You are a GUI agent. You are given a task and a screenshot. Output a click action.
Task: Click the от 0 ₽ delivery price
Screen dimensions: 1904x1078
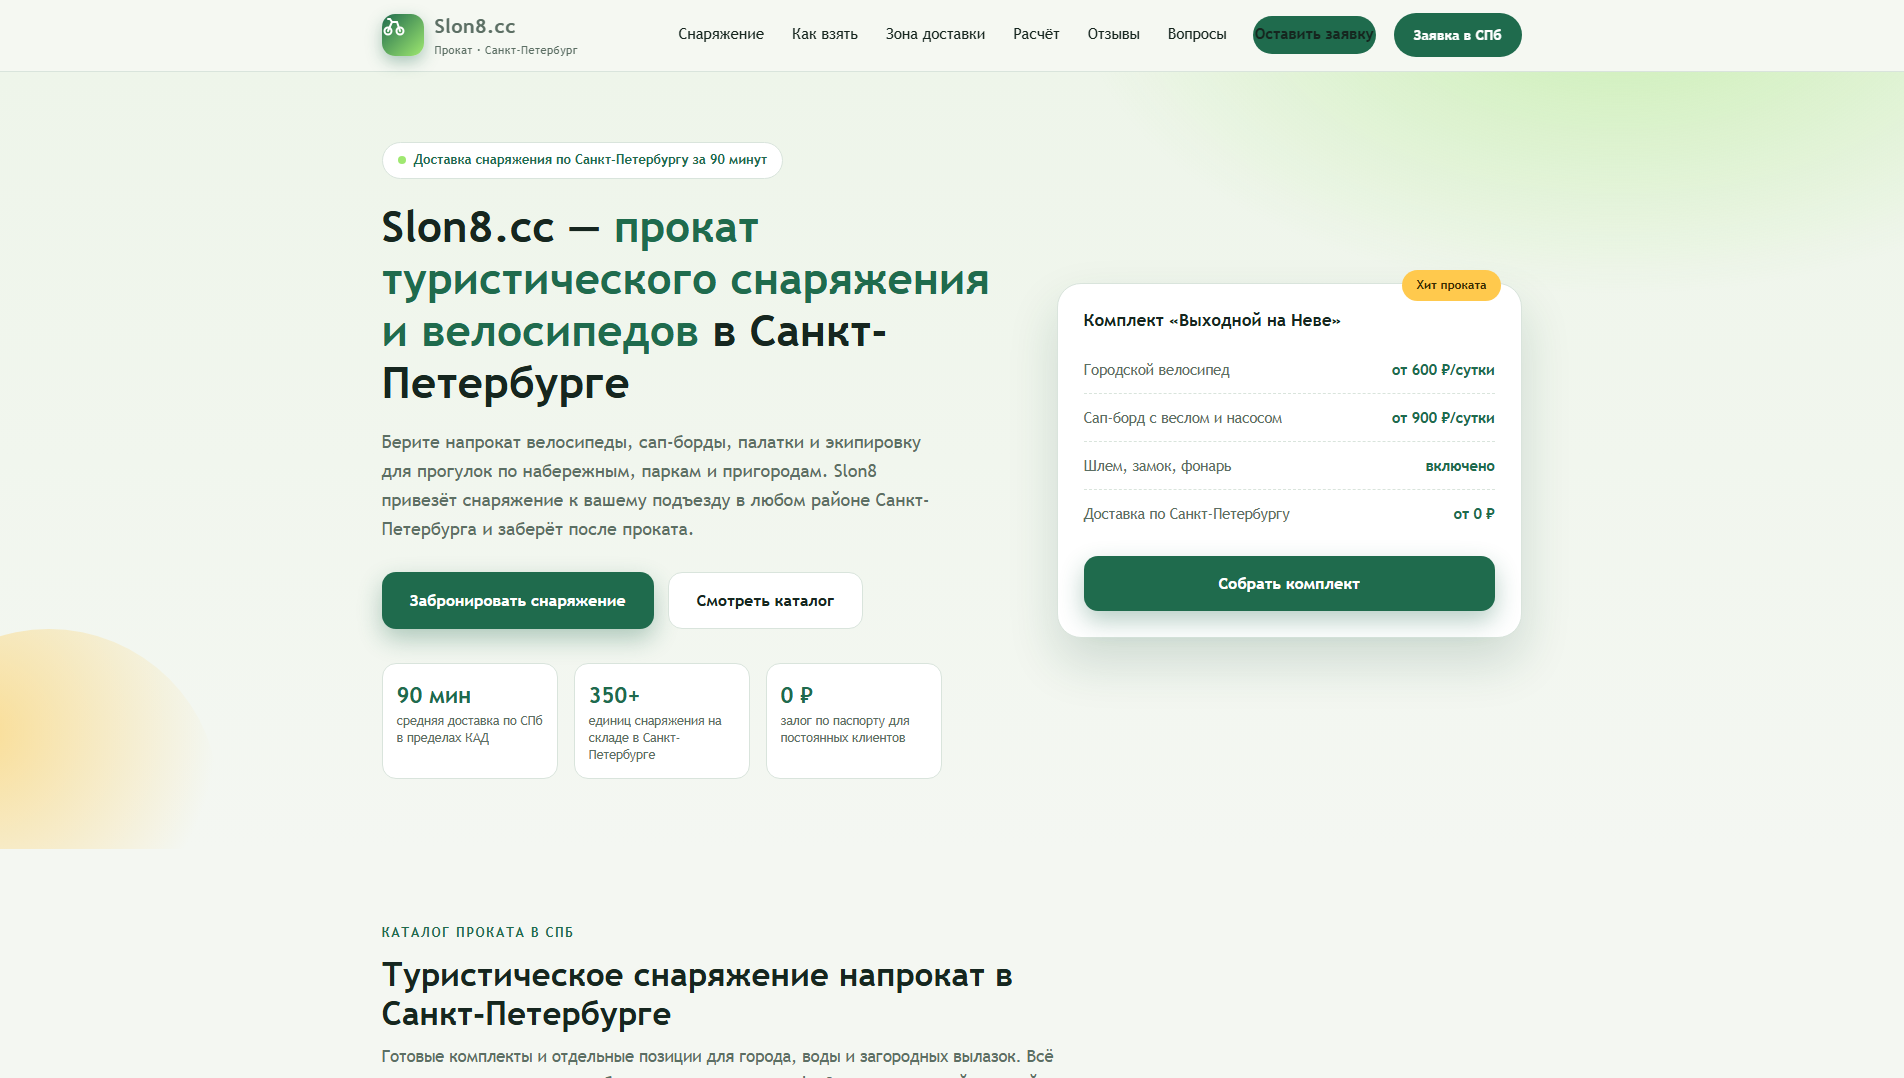click(x=1474, y=514)
